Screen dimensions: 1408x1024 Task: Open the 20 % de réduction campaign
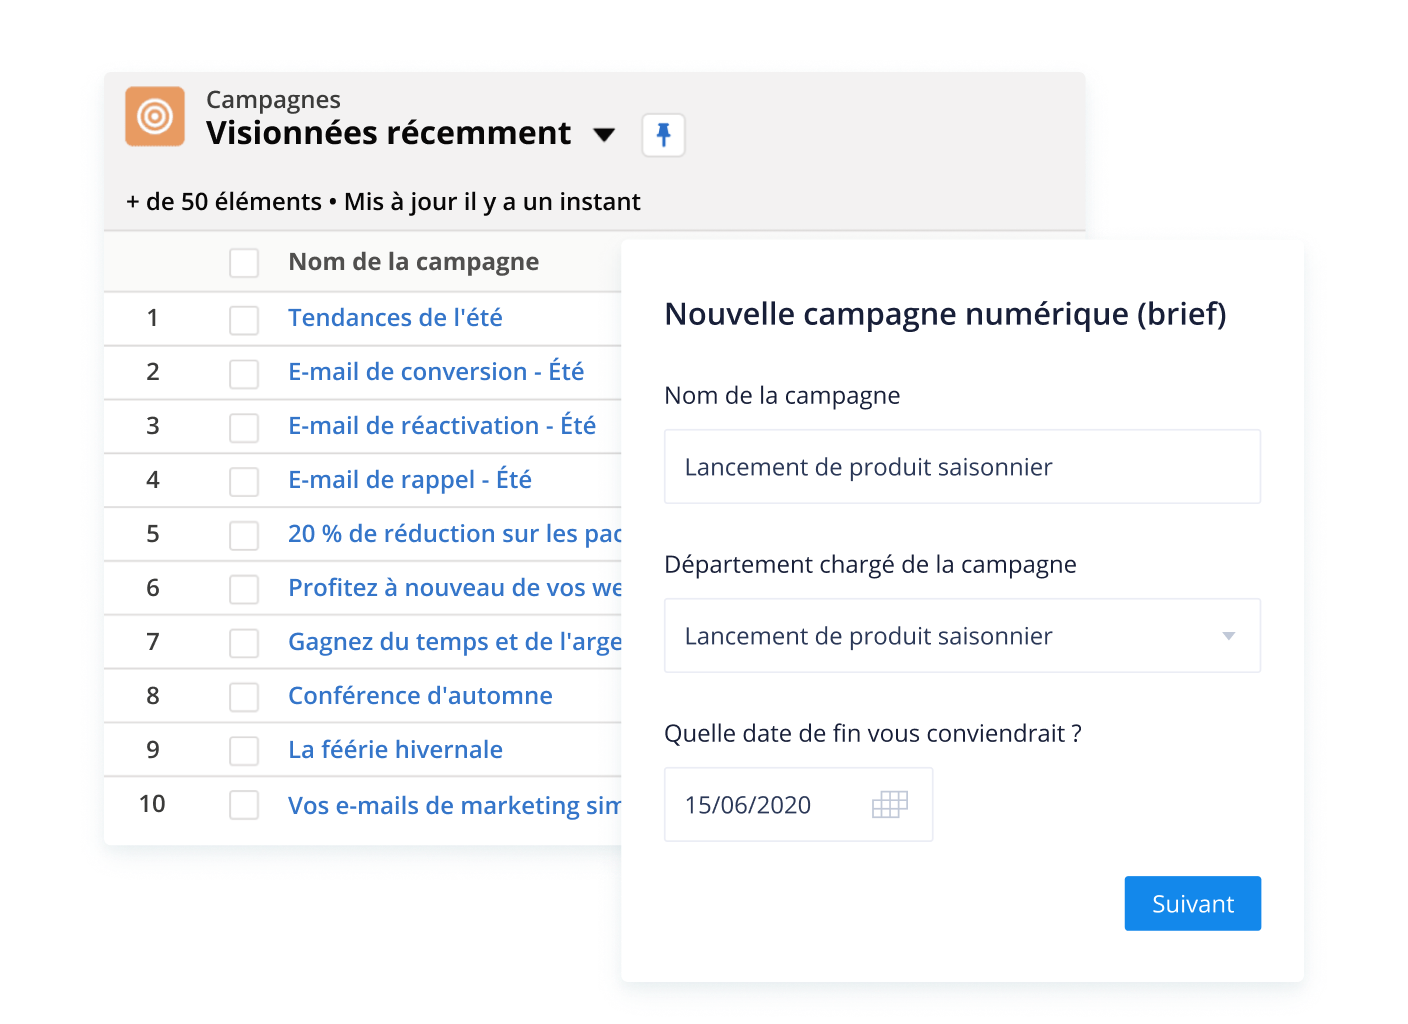click(x=454, y=534)
